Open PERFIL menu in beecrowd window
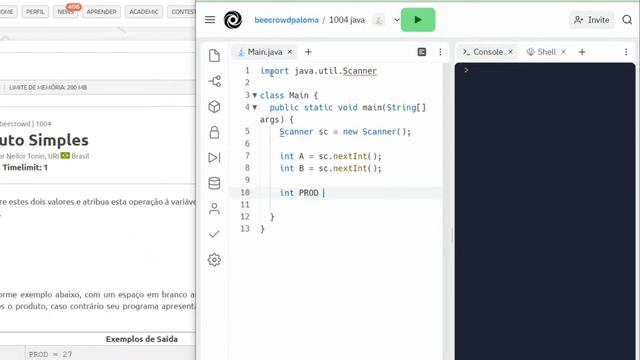 35,12
